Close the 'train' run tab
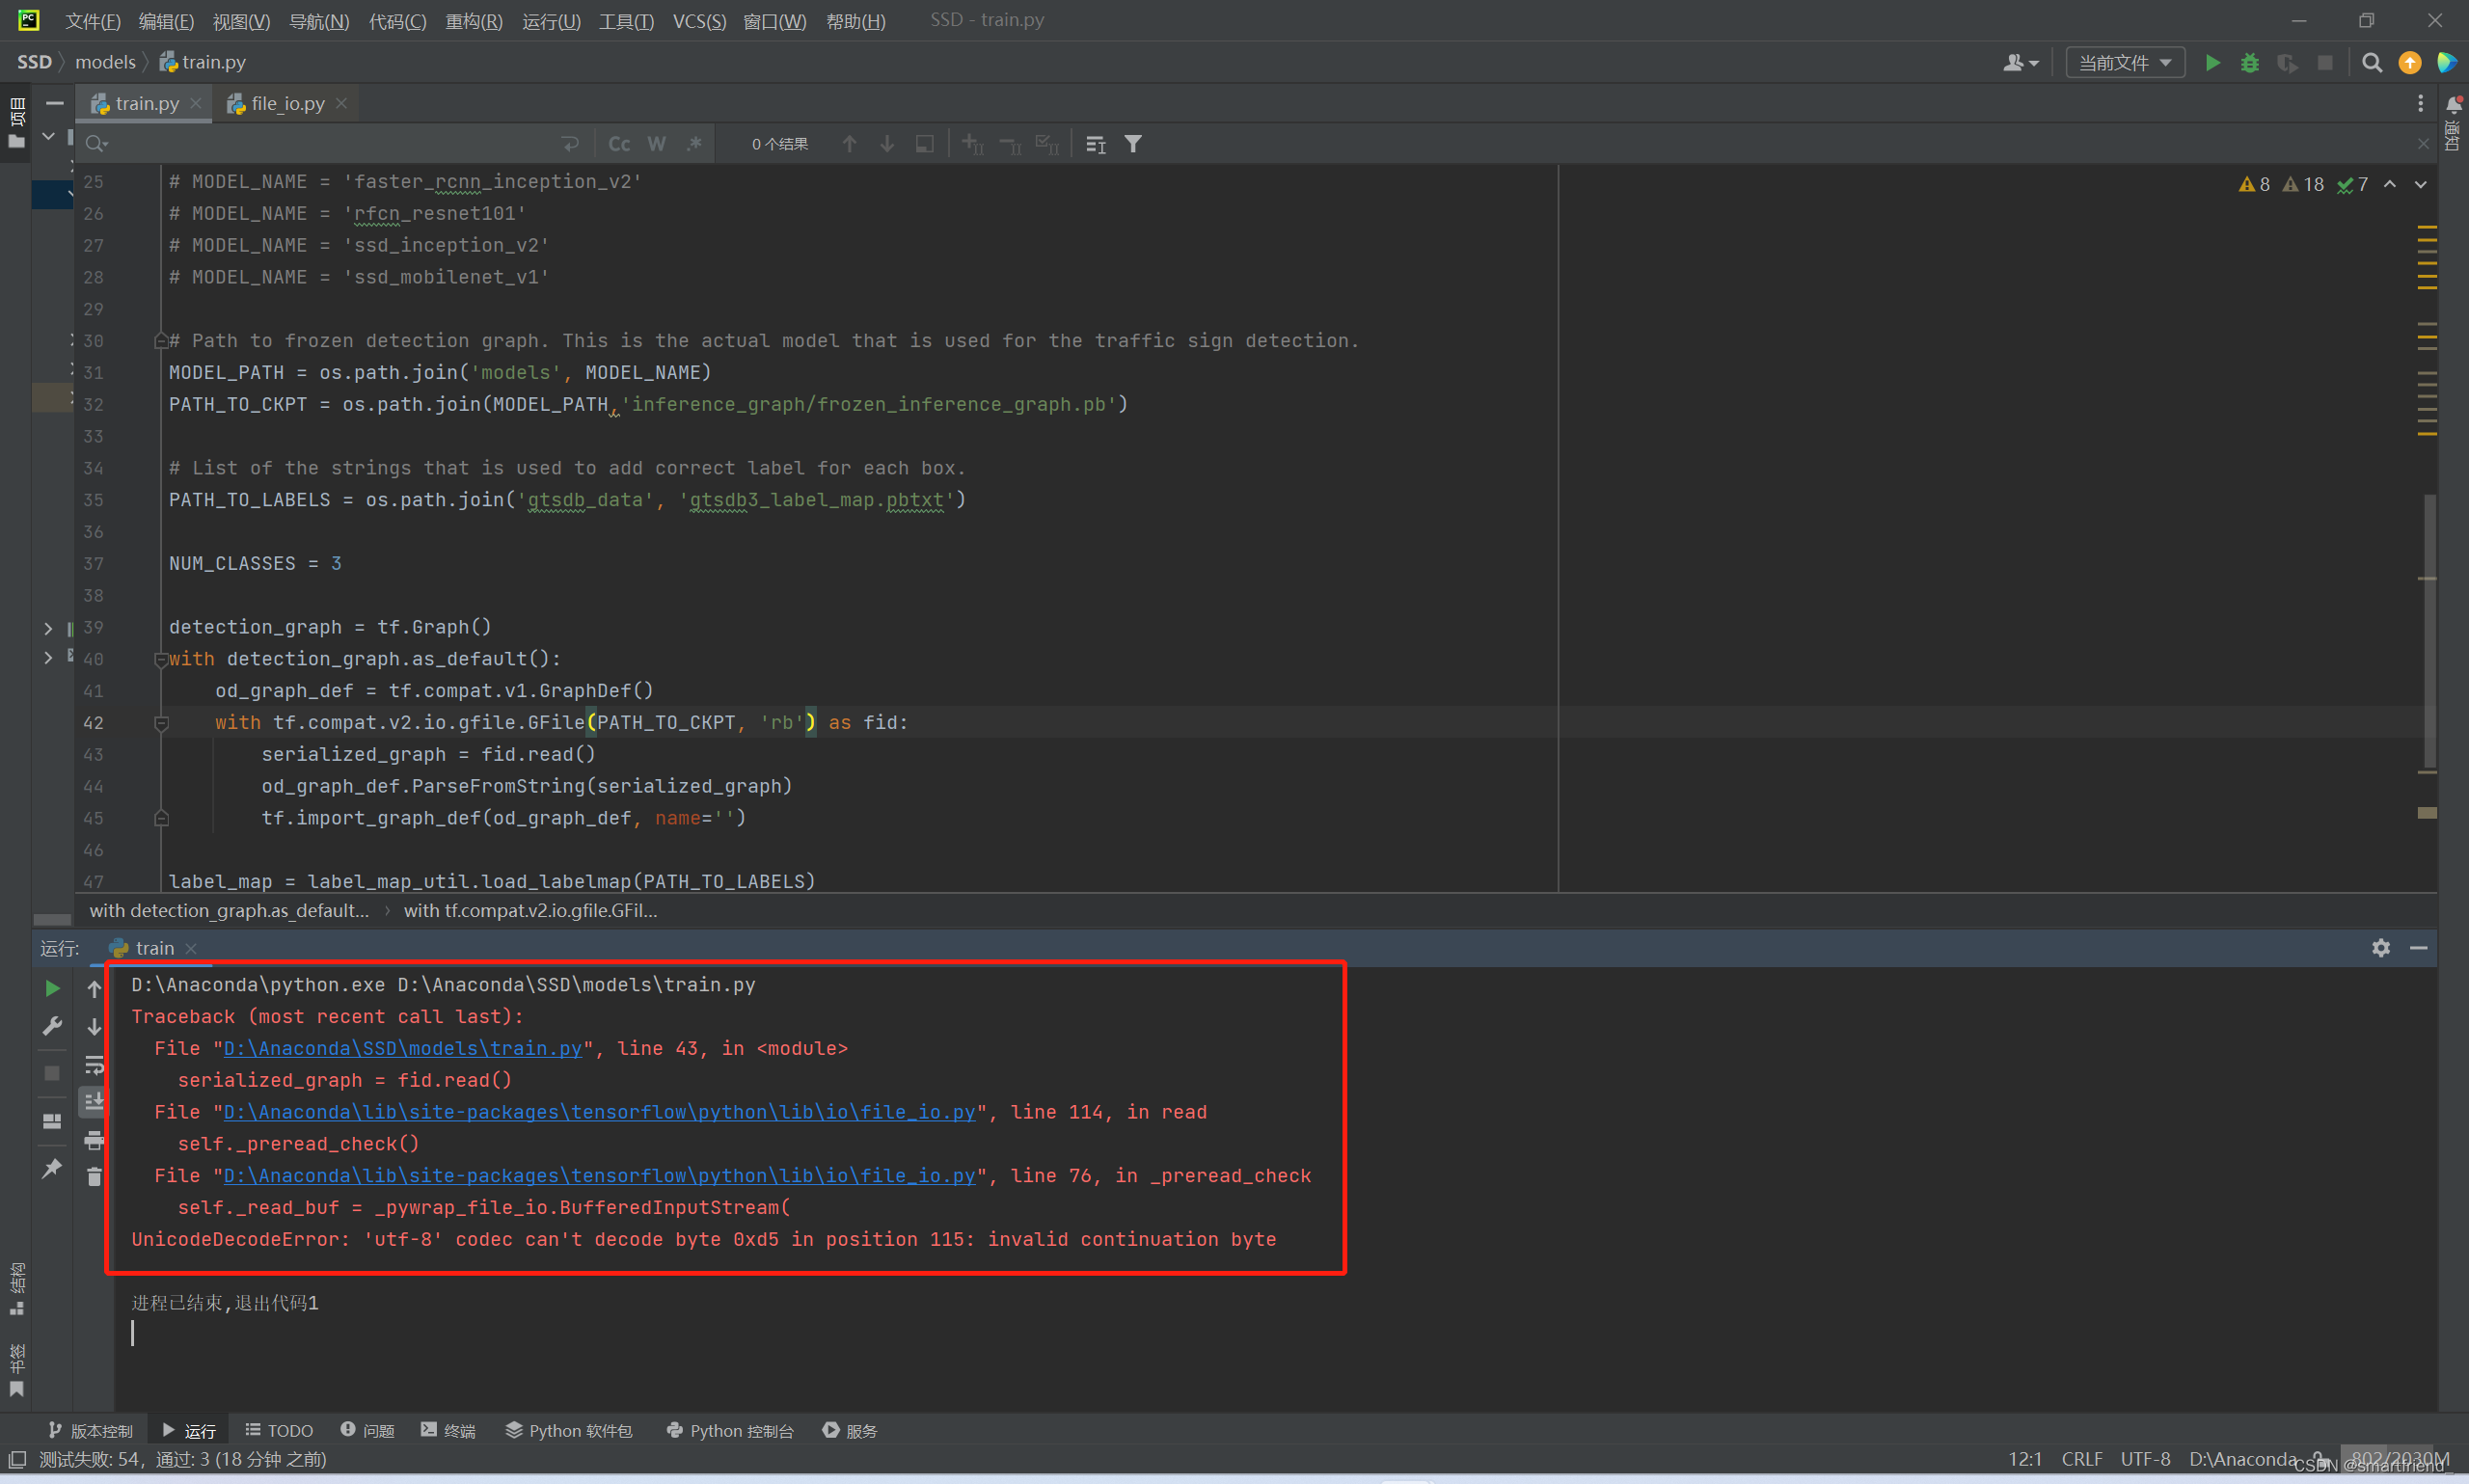The width and height of the screenshot is (2469, 1484). coord(191,949)
